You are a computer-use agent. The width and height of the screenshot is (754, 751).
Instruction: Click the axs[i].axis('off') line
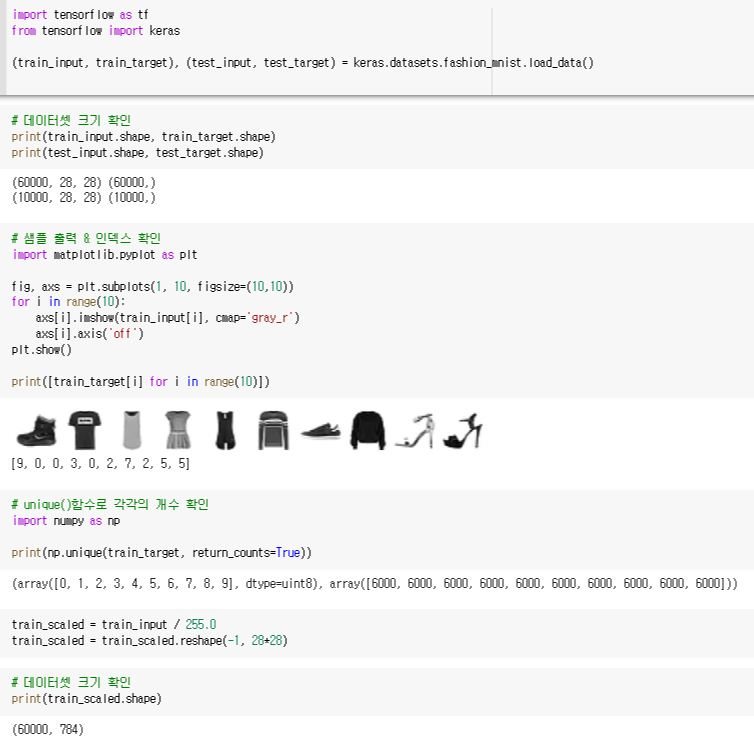click(89, 334)
